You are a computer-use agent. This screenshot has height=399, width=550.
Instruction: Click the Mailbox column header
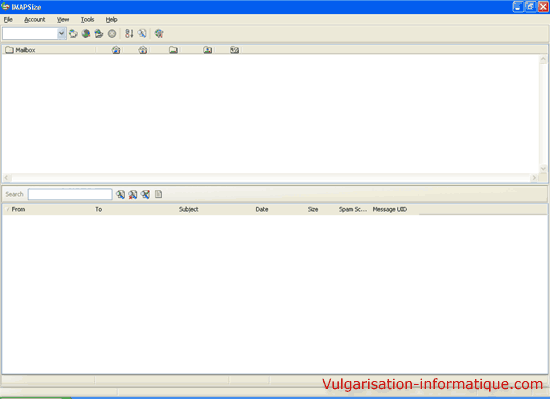pyautogui.click(x=49, y=50)
